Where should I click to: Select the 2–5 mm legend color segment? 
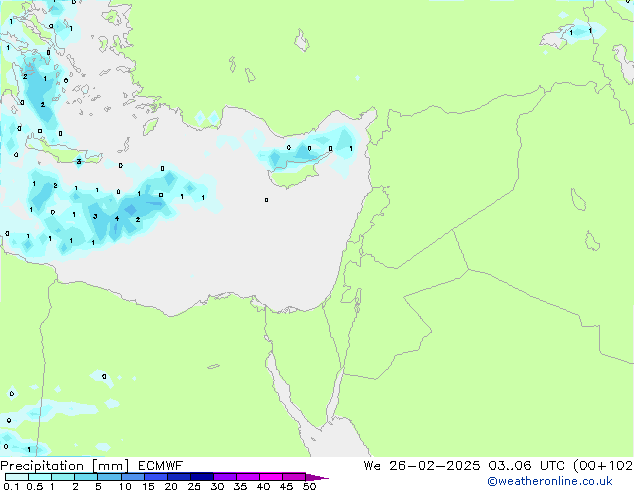tap(86, 477)
